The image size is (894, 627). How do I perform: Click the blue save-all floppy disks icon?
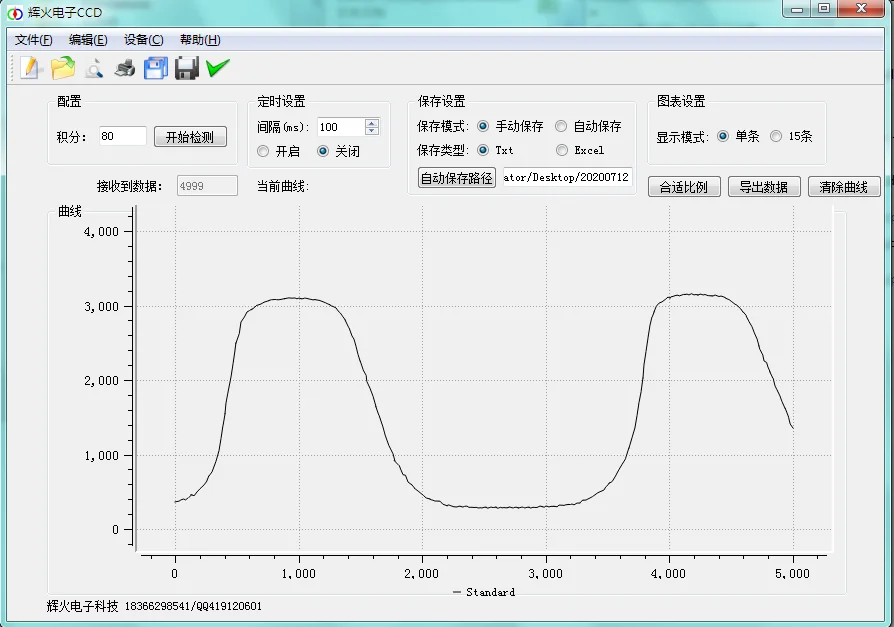tap(156, 68)
